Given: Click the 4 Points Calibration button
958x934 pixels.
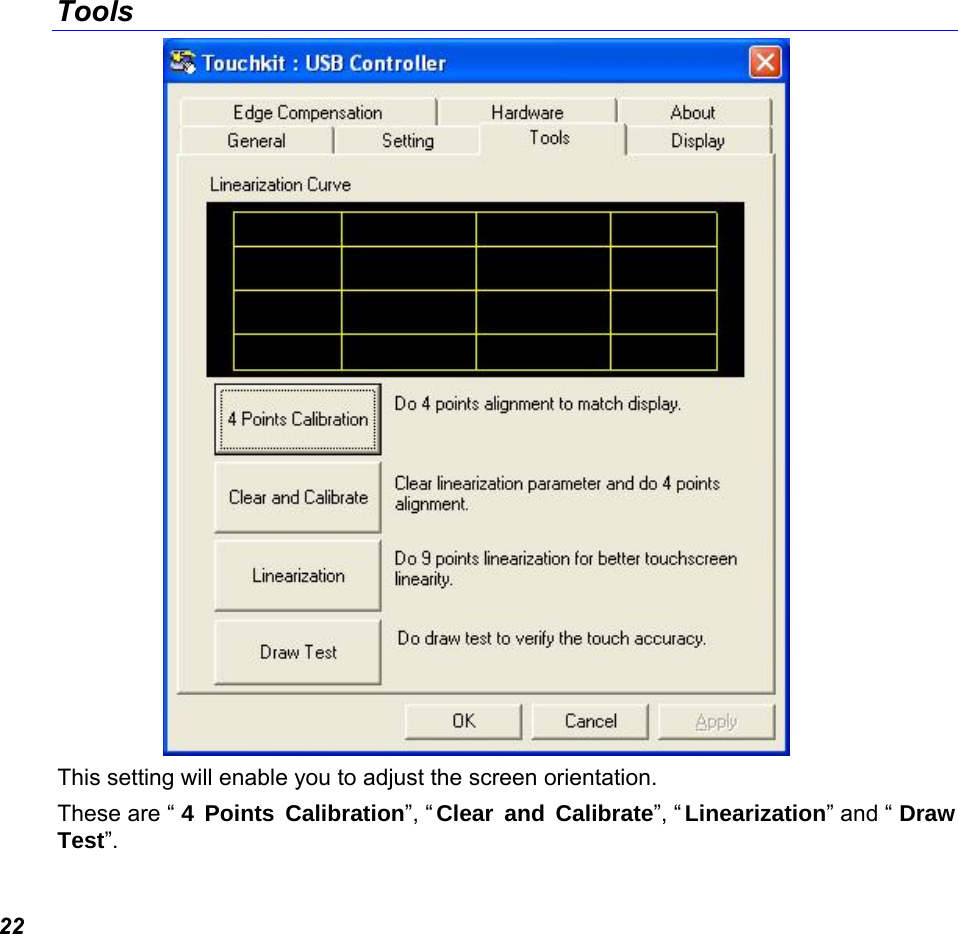Looking at the screenshot, I should [x=296, y=418].
